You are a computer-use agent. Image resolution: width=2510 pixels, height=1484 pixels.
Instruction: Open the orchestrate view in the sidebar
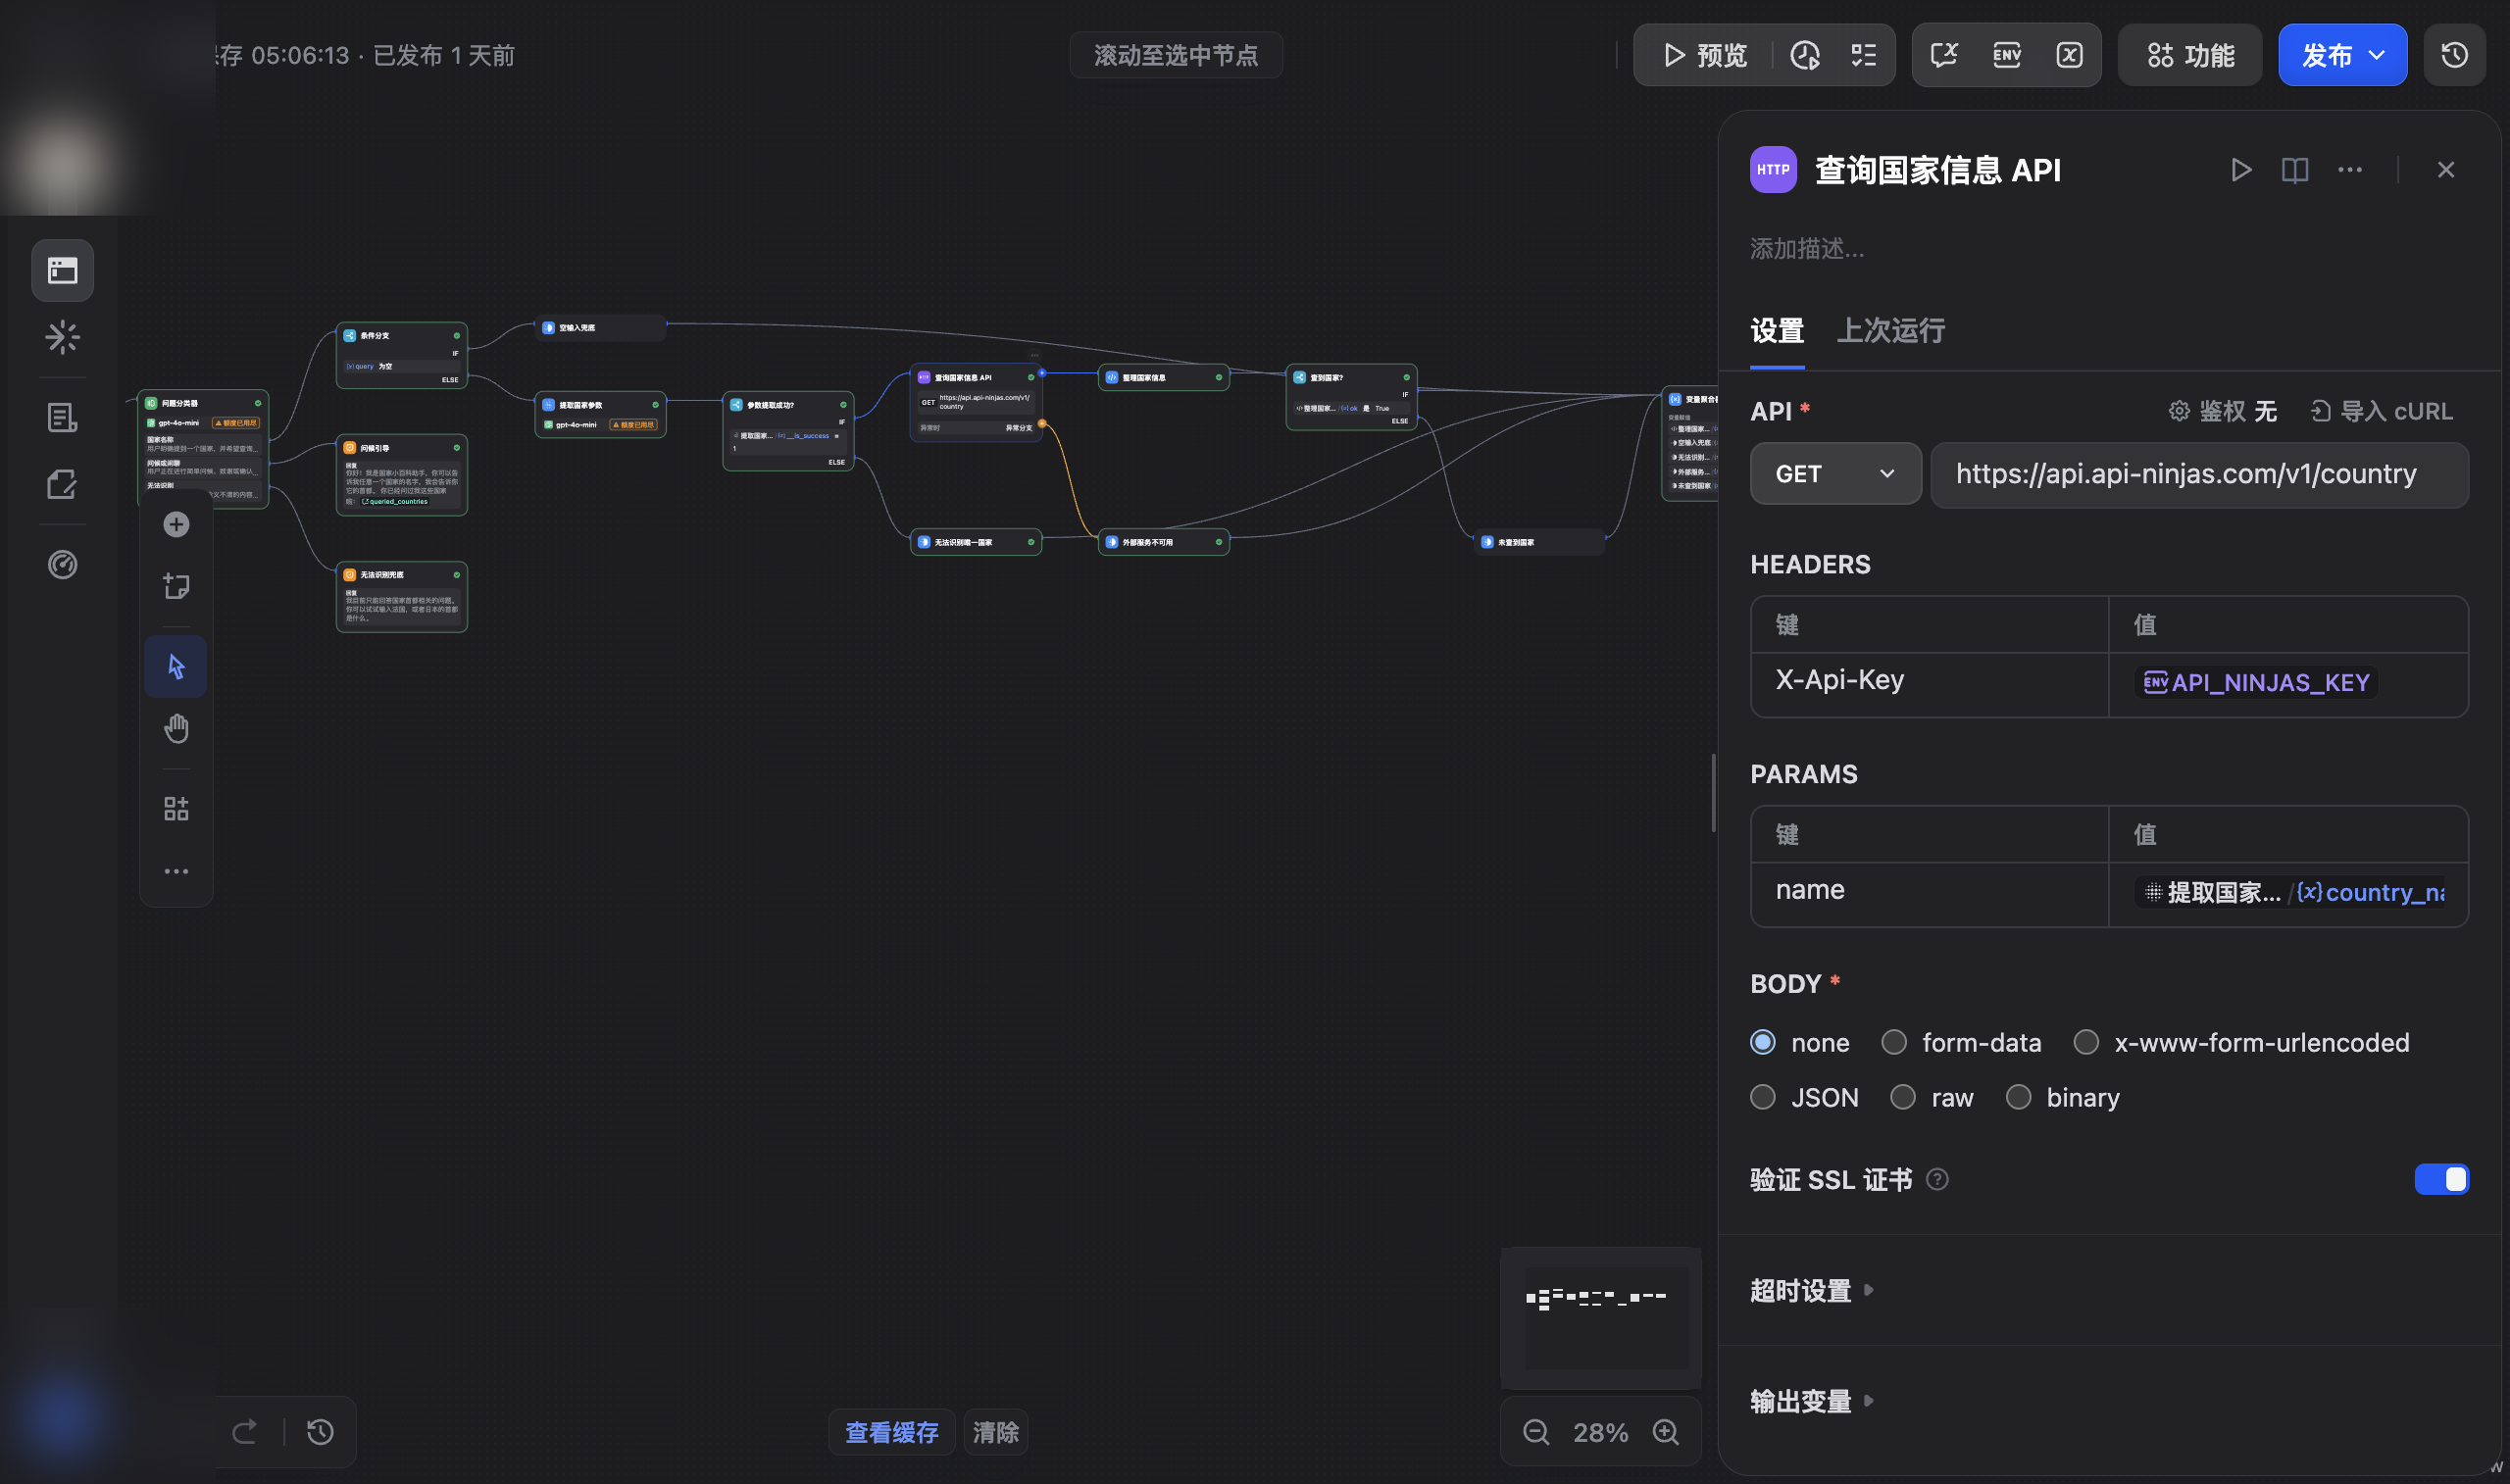coord(62,270)
